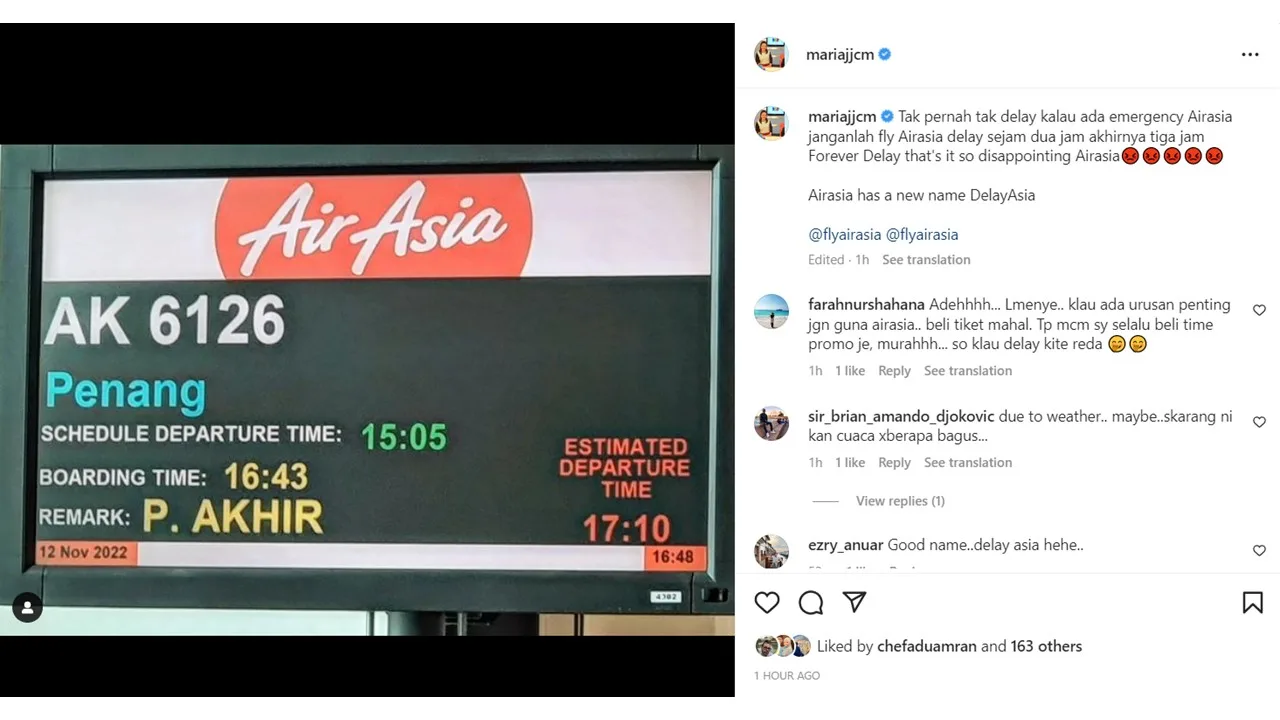Expand View replies (1)

point(900,501)
